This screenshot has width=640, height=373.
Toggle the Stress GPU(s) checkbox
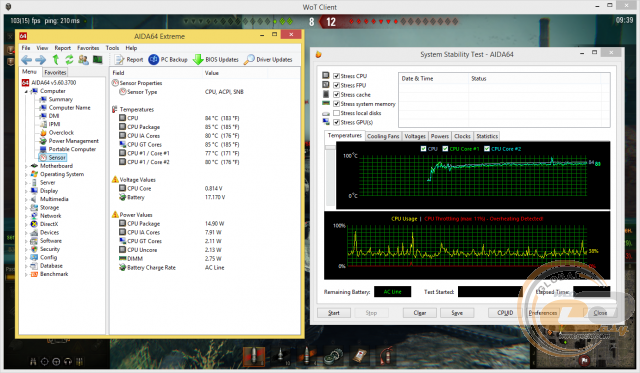336,122
